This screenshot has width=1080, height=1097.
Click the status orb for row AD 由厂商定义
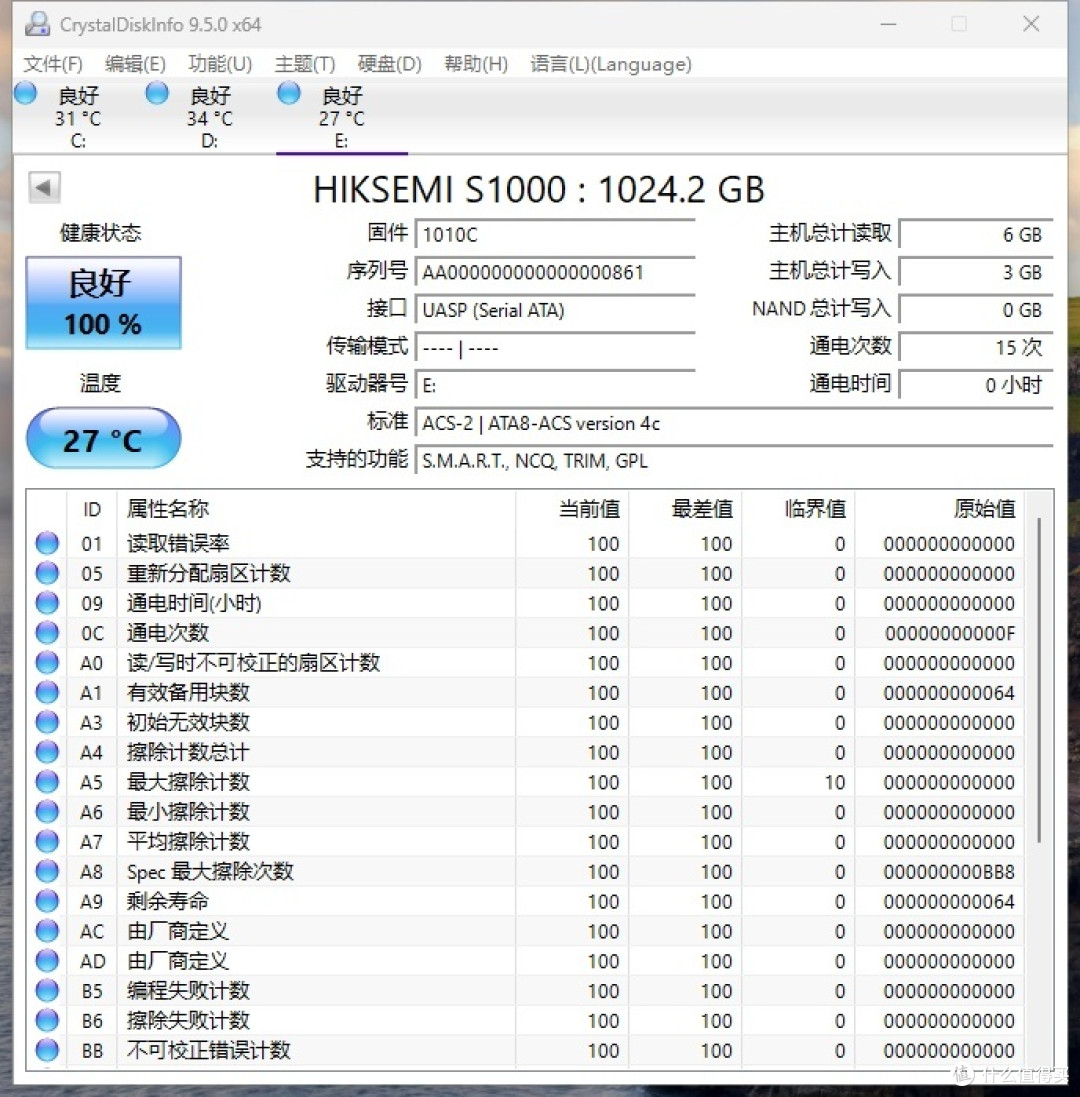tap(47, 961)
